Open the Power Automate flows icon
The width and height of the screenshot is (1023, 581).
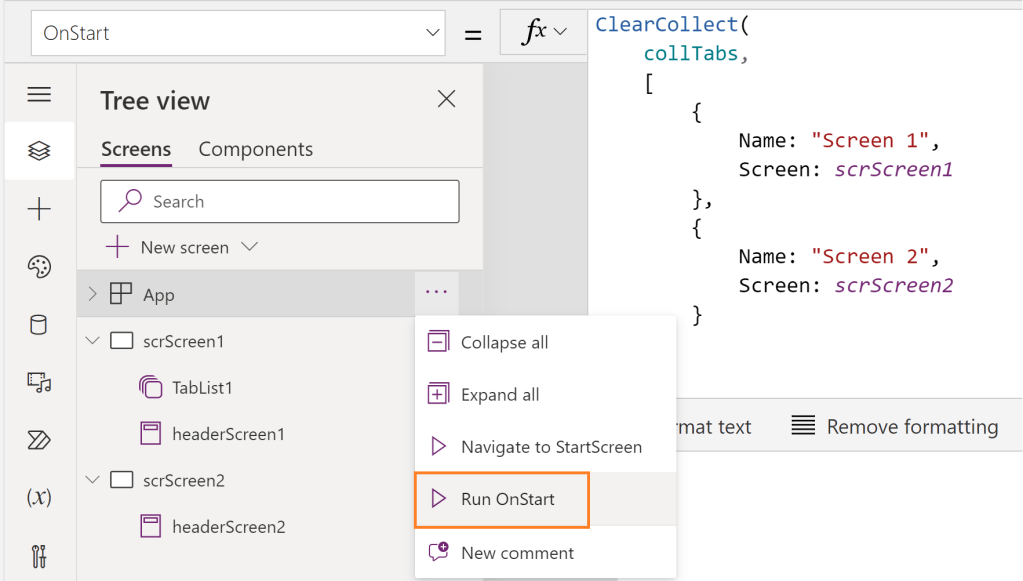(39, 440)
